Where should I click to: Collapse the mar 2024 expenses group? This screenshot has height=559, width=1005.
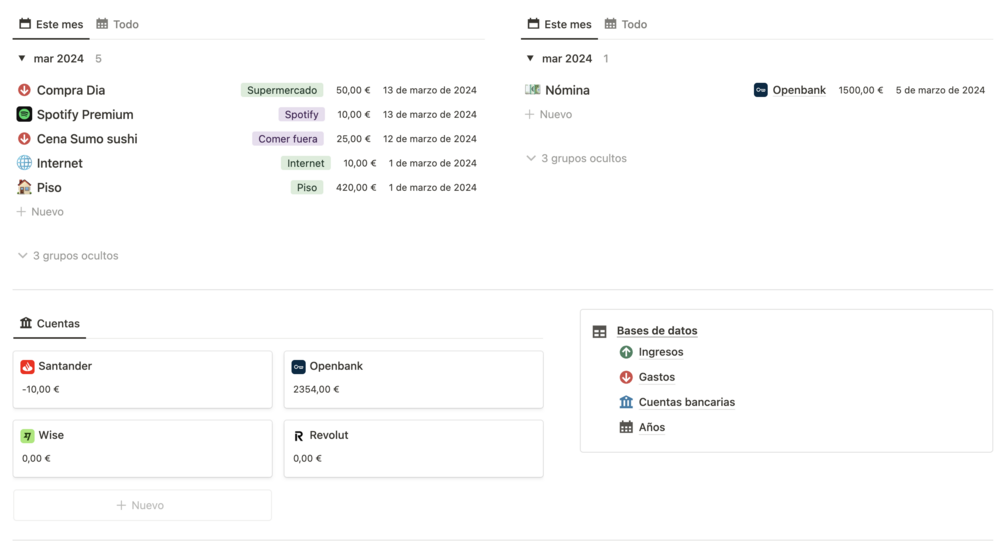pyautogui.click(x=22, y=59)
